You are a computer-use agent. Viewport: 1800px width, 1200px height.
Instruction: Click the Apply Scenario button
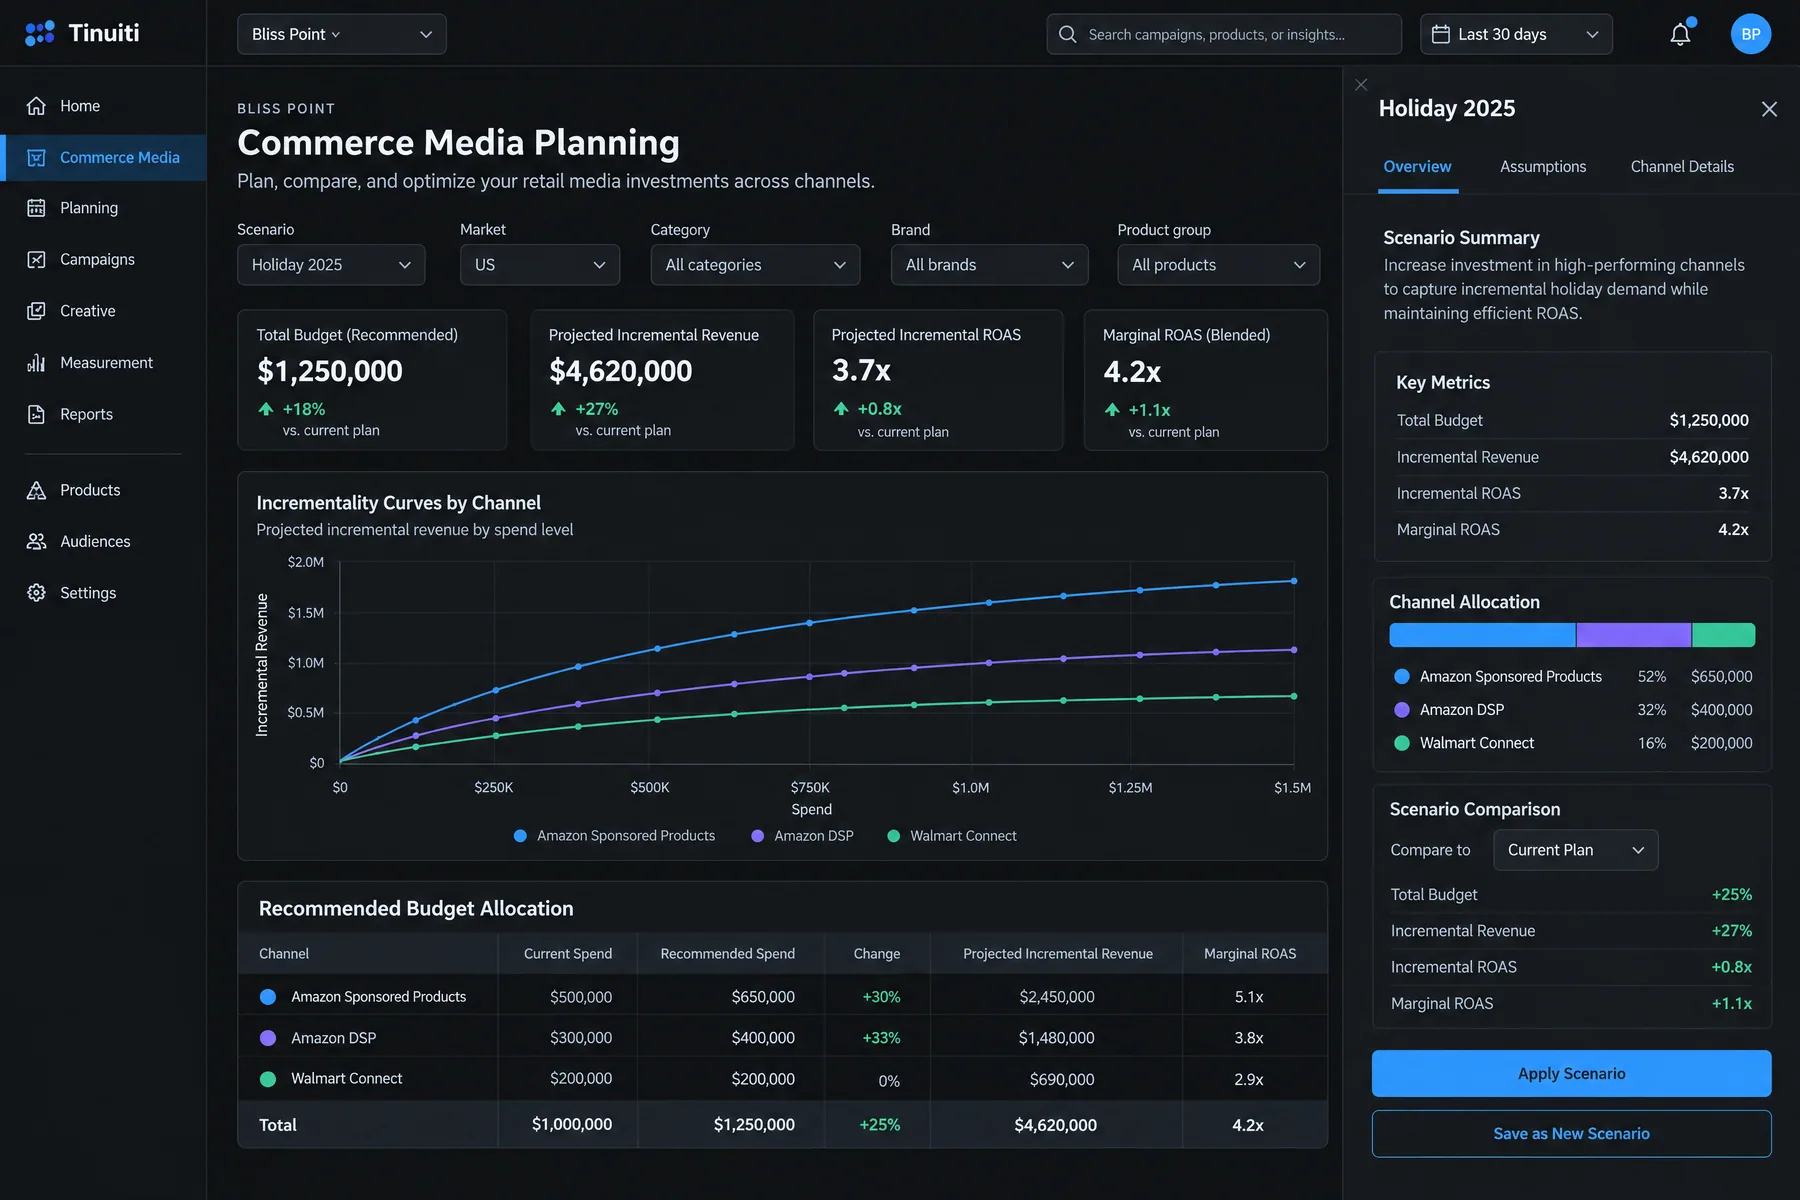click(x=1571, y=1074)
